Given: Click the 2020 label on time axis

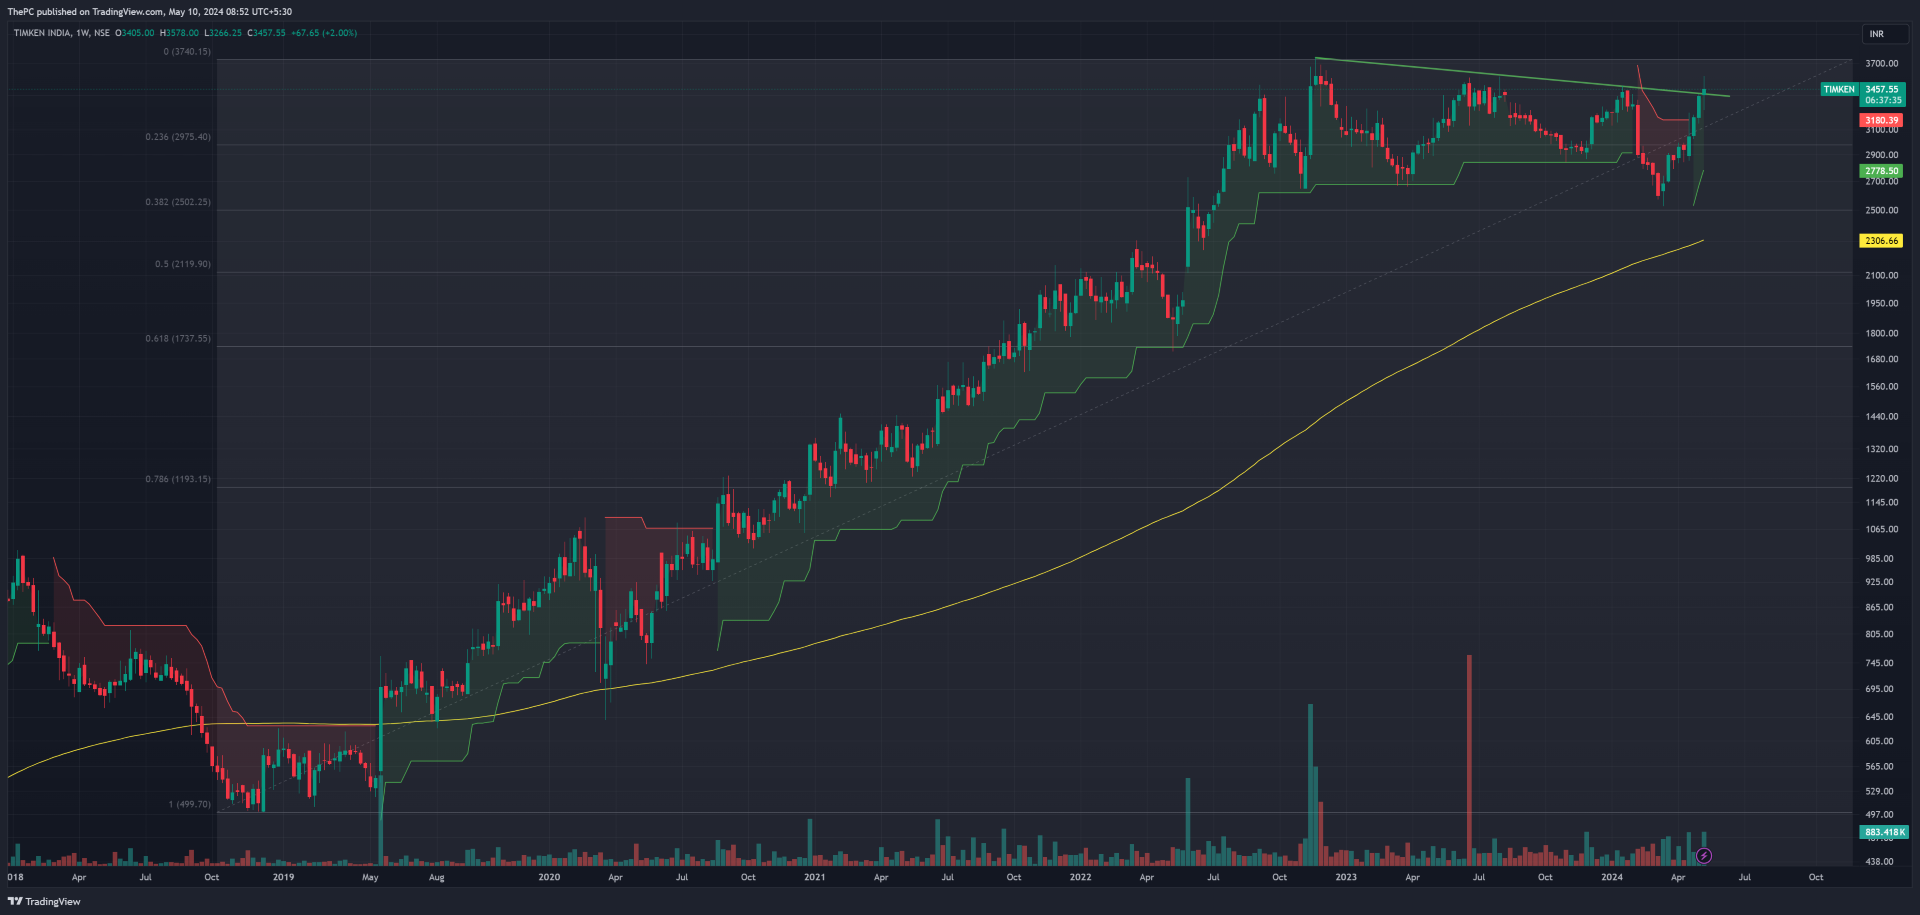Looking at the screenshot, I should pos(549,877).
